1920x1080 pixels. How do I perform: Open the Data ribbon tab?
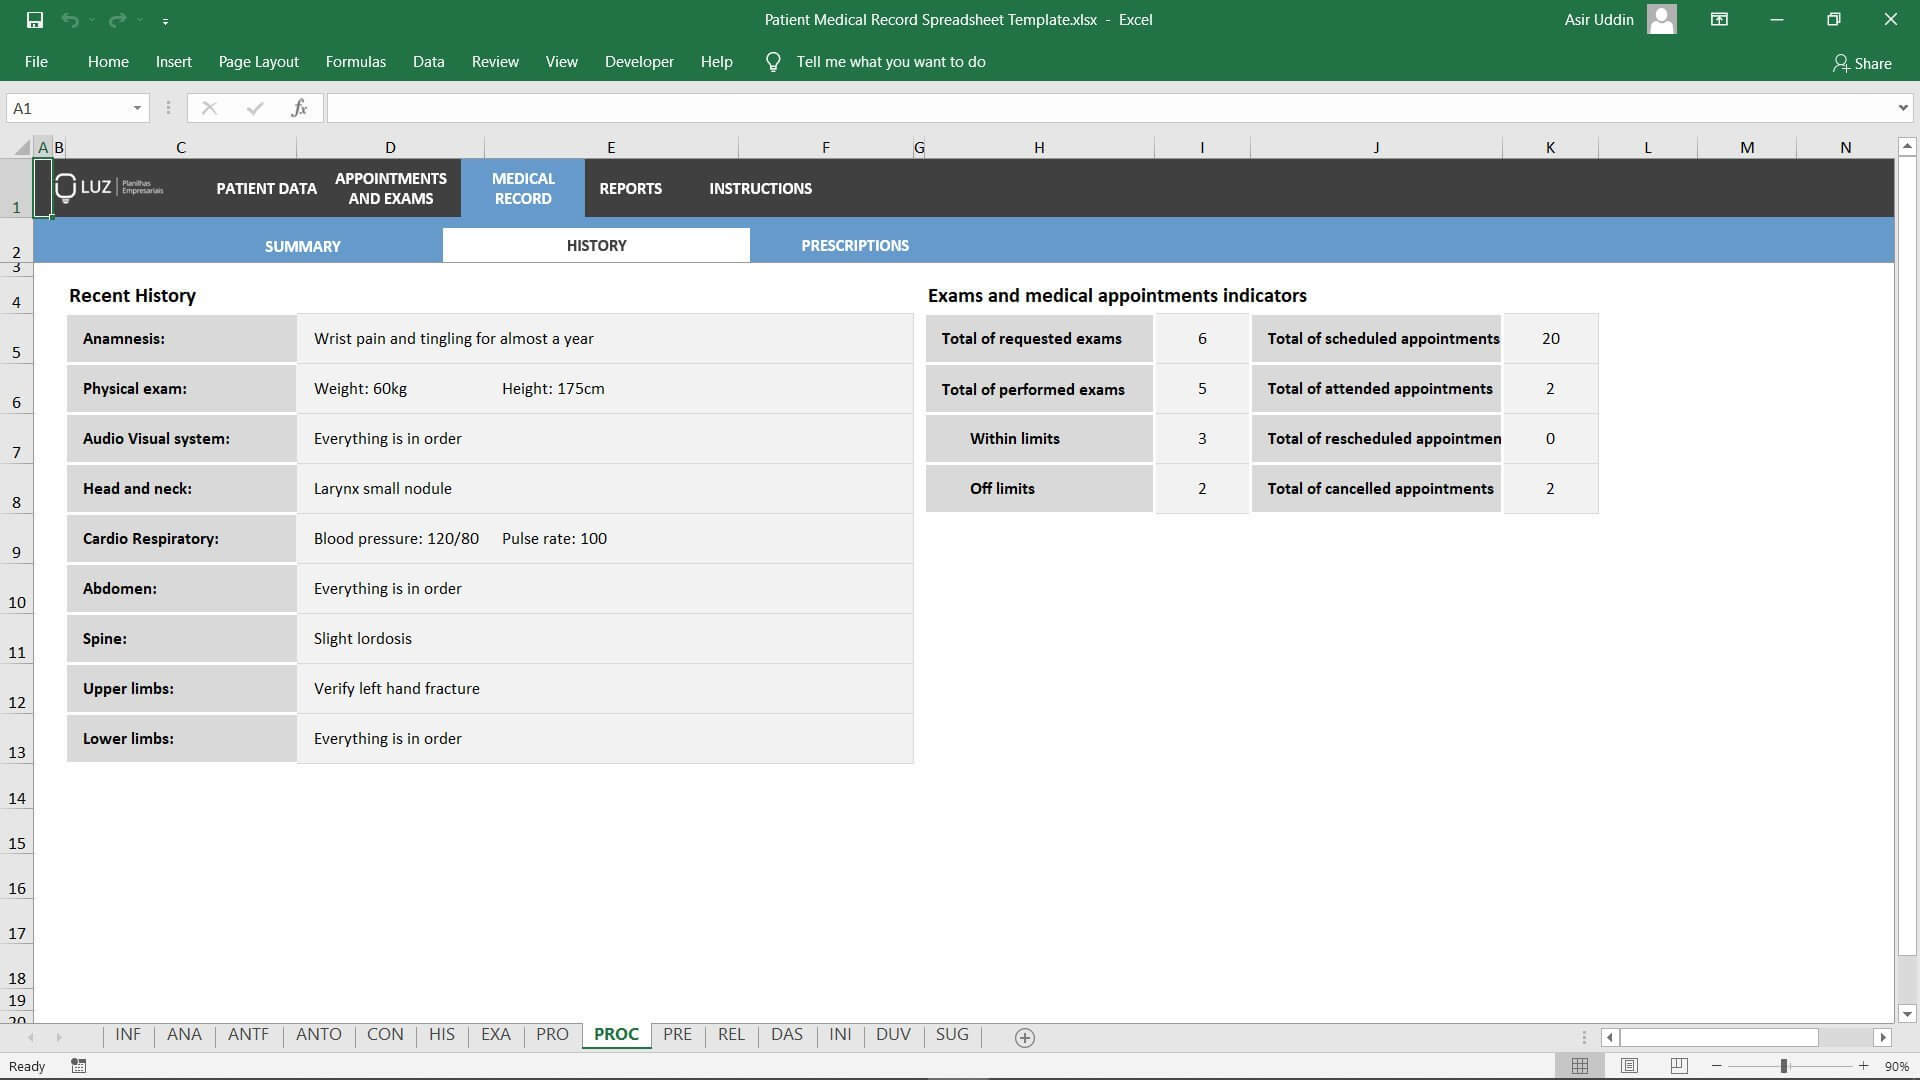coord(428,62)
